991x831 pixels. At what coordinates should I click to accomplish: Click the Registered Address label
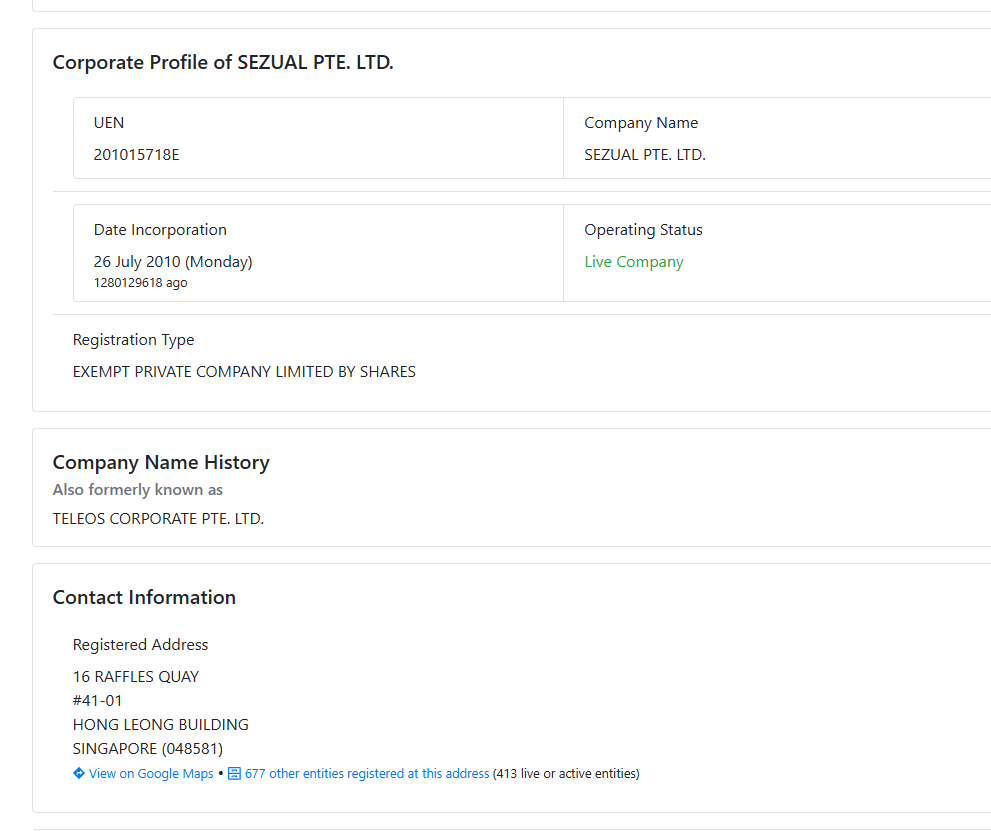[140, 645]
